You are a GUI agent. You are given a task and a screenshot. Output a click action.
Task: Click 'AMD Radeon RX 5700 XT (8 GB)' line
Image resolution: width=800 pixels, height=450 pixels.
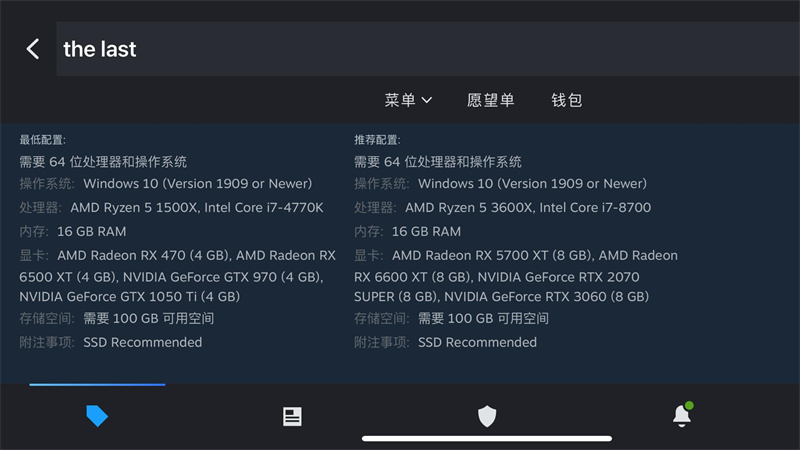point(535,255)
